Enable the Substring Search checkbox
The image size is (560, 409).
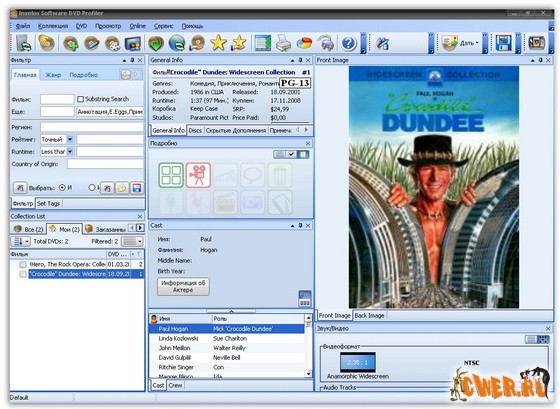80,99
